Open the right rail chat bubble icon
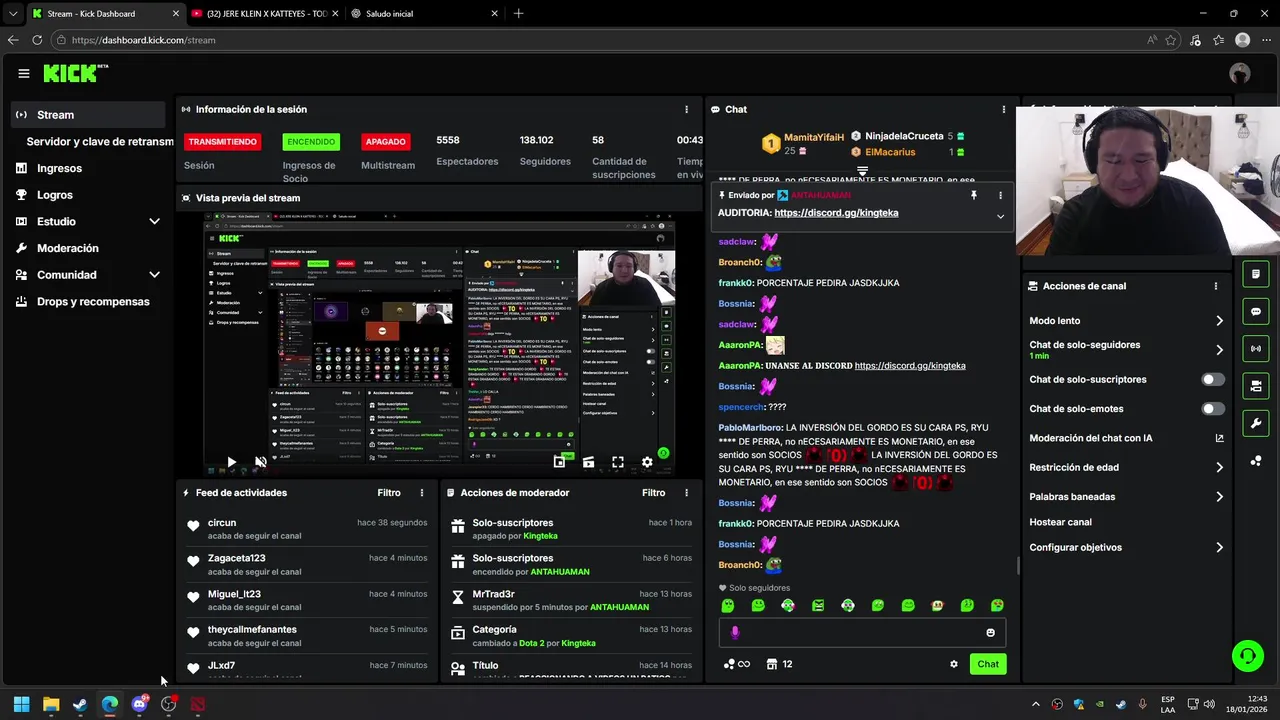Viewport: 1280px width, 720px height. pyautogui.click(x=1256, y=311)
